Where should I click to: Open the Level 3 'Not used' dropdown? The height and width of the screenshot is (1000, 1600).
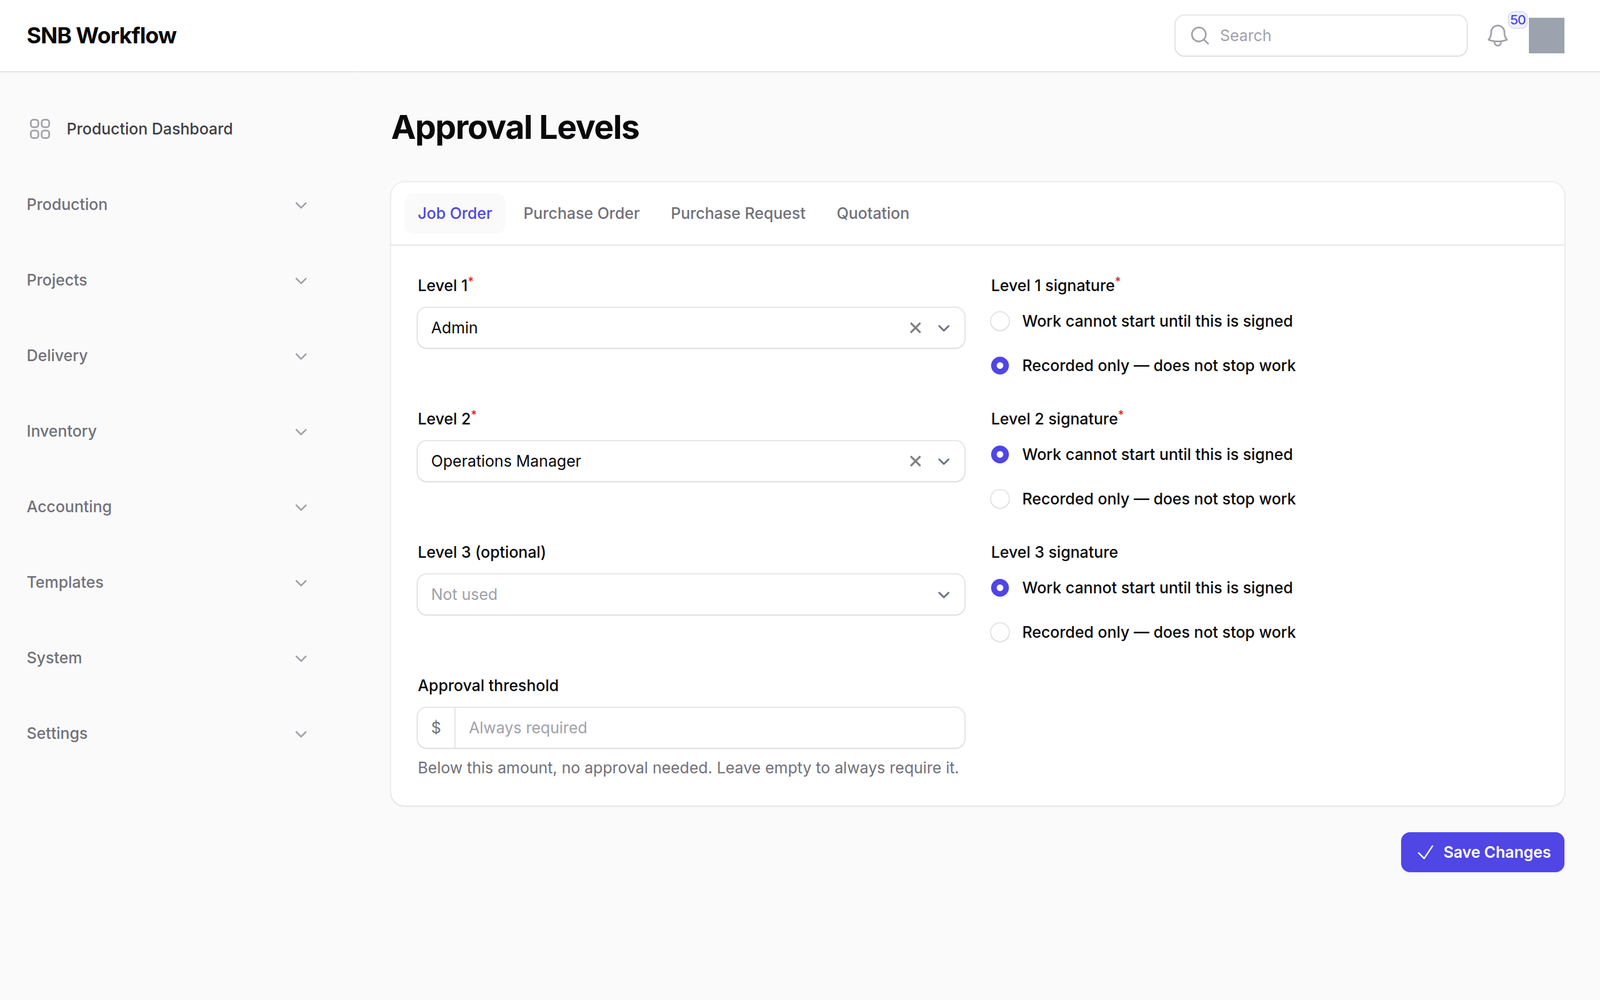point(691,594)
